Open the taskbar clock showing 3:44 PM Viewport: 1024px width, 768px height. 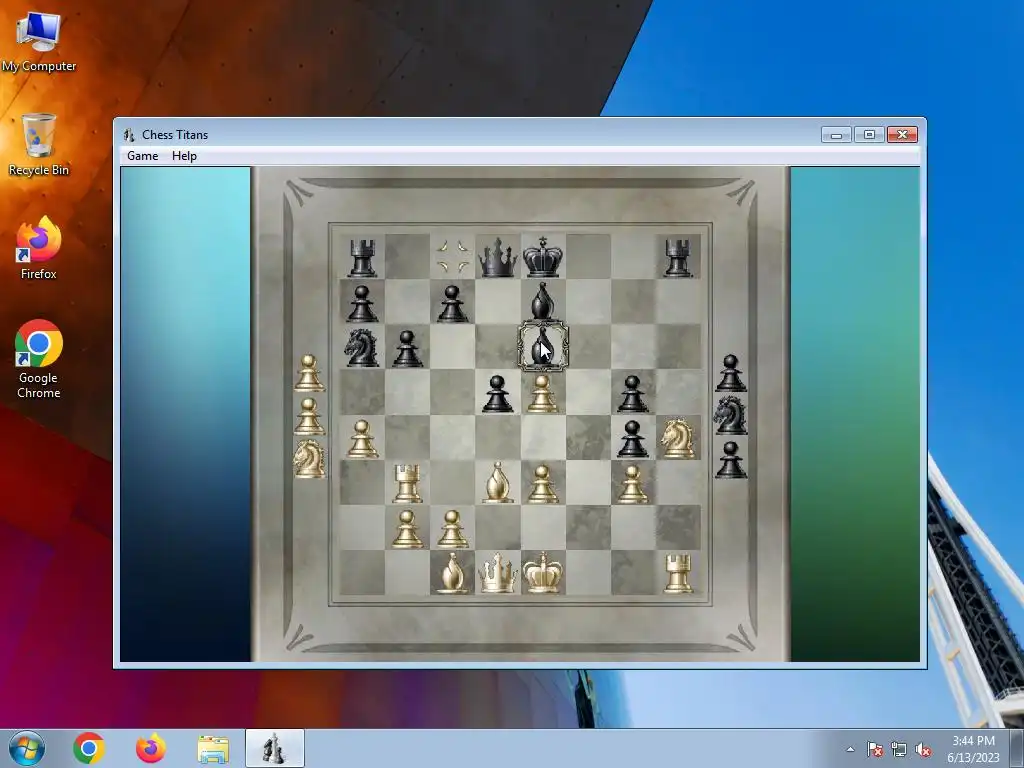pyautogui.click(x=973, y=749)
